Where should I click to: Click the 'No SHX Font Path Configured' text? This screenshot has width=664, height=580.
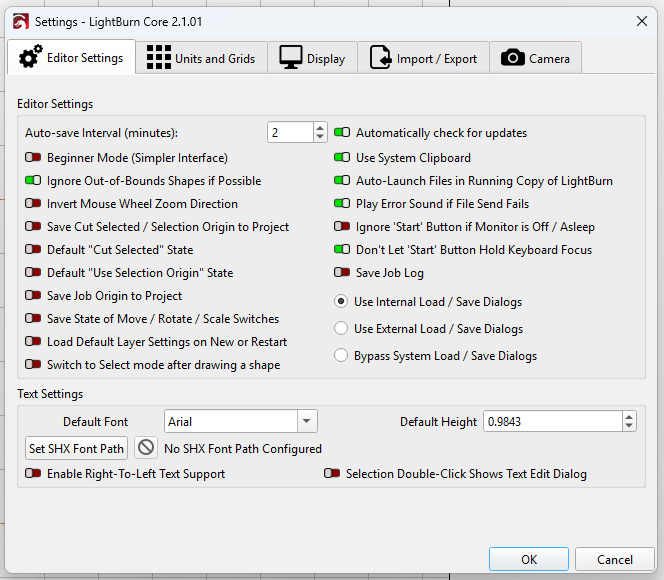coord(243,448)
